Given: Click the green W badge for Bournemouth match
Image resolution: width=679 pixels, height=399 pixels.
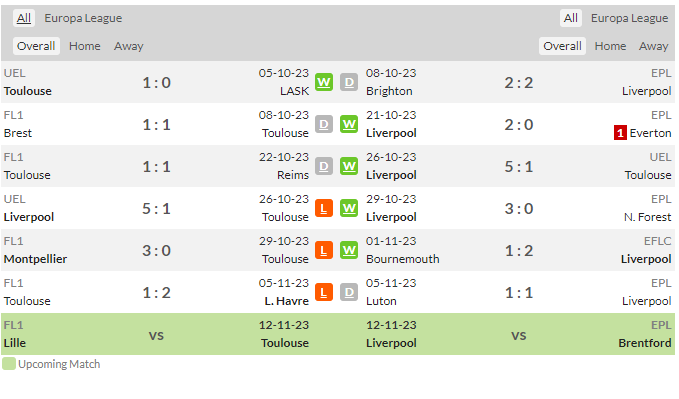Looking at the screenshot, I should (x=349, y=250).
